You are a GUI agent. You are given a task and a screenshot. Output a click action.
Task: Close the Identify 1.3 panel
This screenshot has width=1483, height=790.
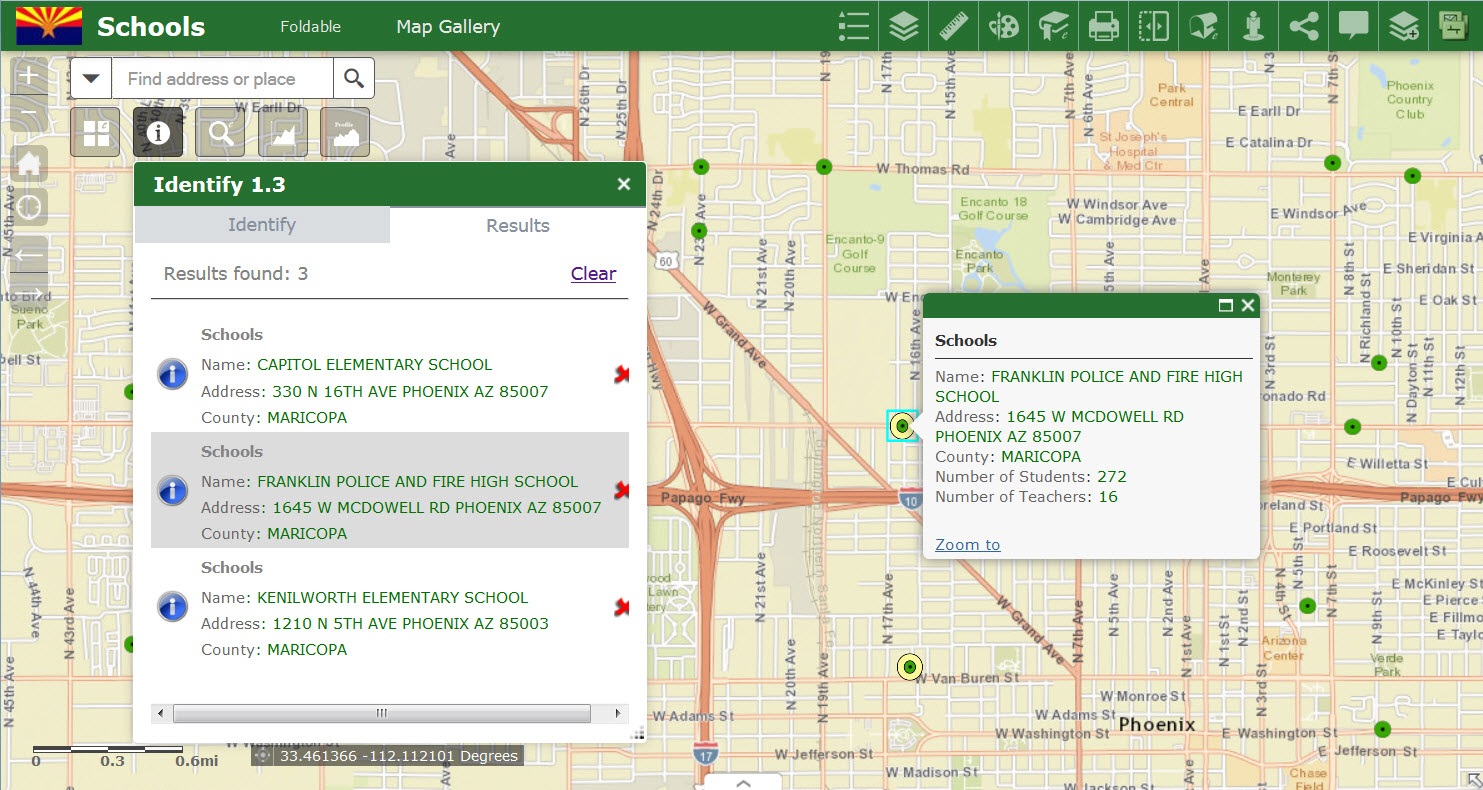pos(624,184)
